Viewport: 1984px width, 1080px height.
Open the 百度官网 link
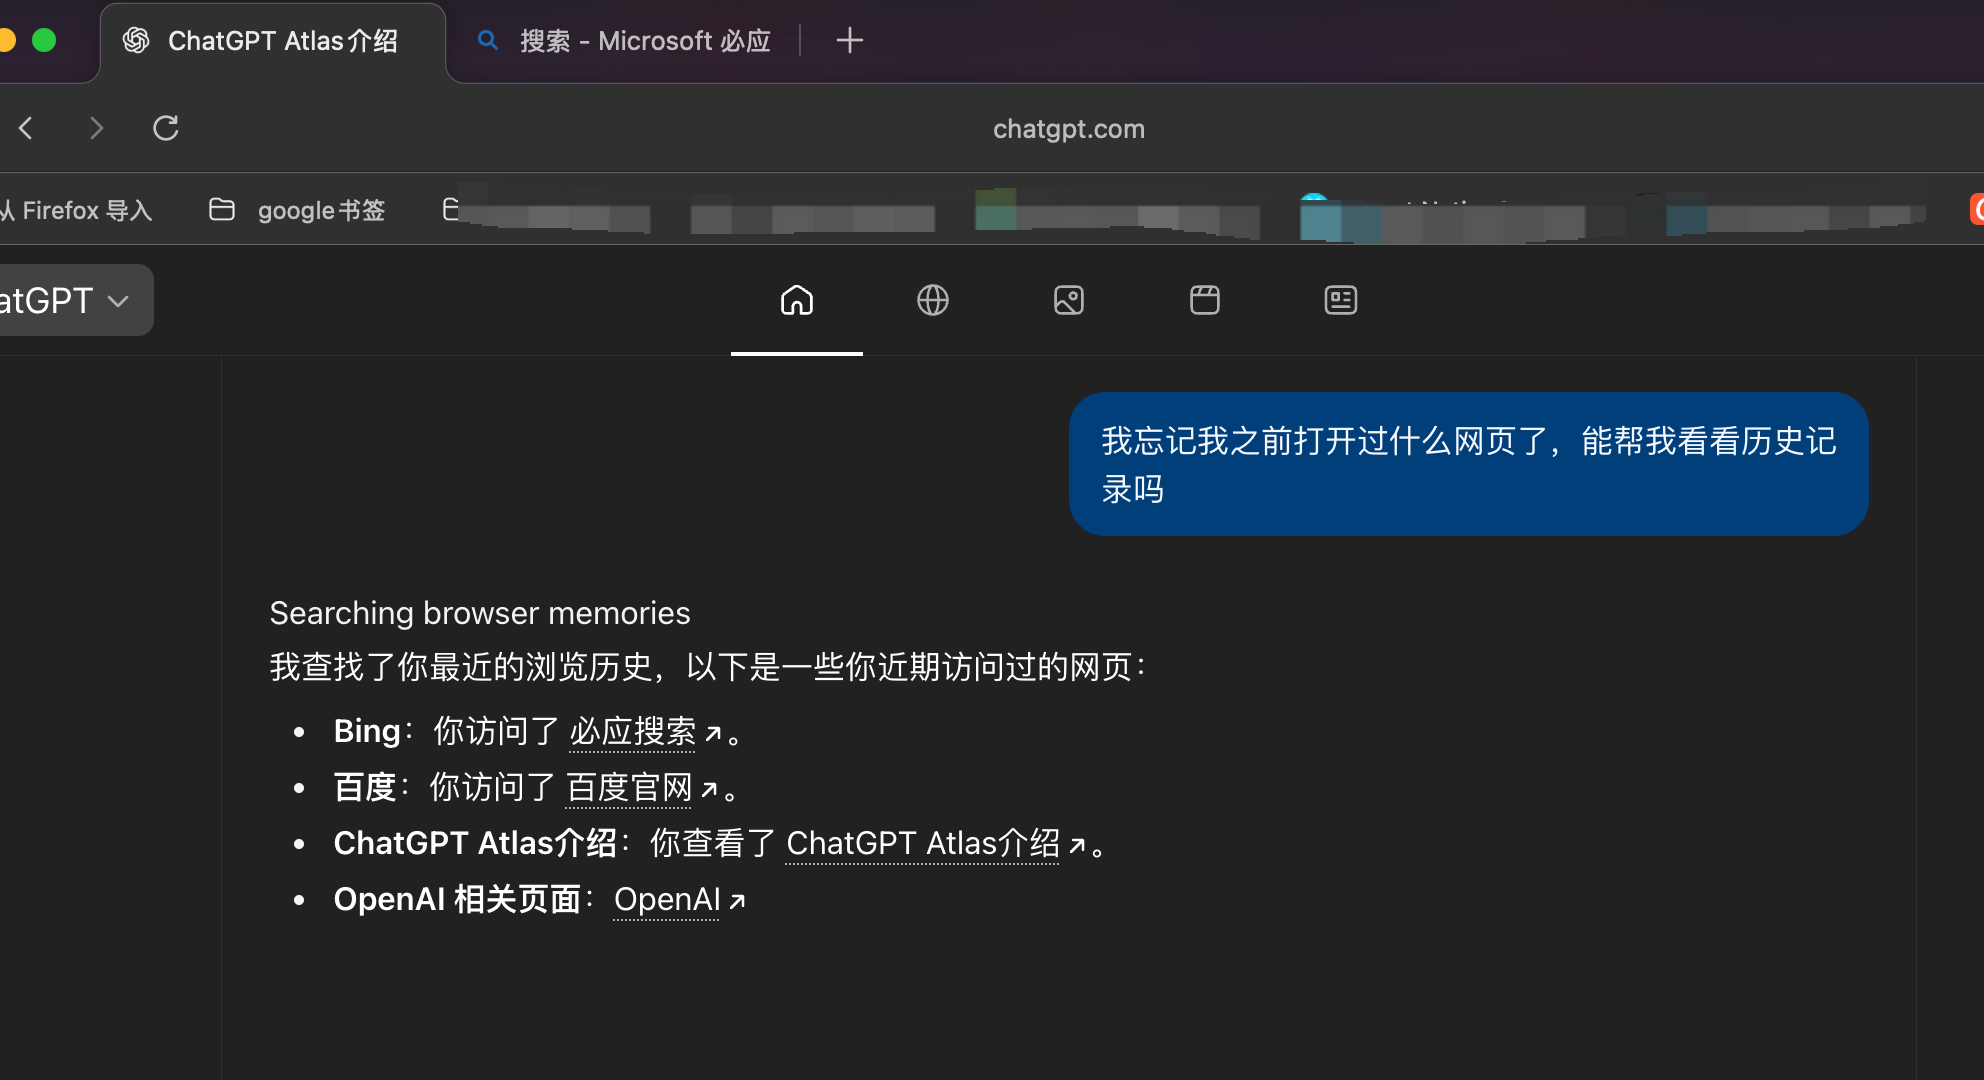pyautogui.click(x=629, y=788)
